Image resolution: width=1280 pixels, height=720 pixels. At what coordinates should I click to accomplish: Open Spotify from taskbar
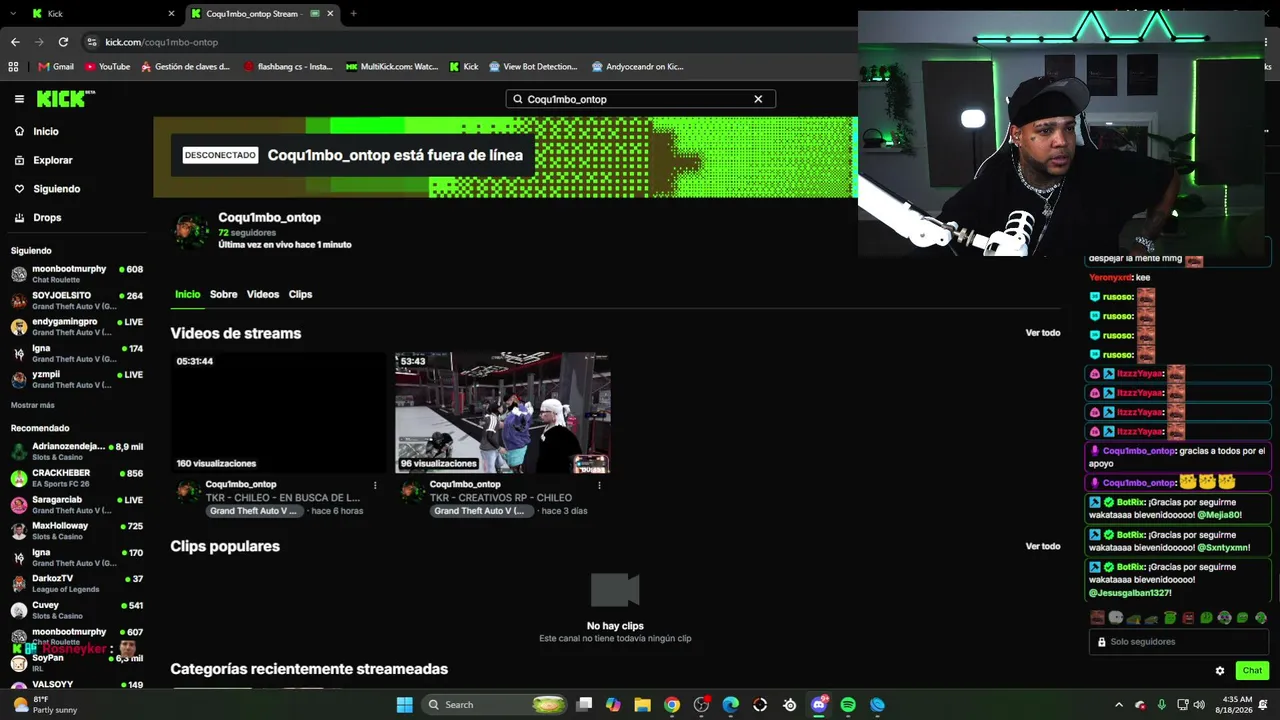pos(848,705)
